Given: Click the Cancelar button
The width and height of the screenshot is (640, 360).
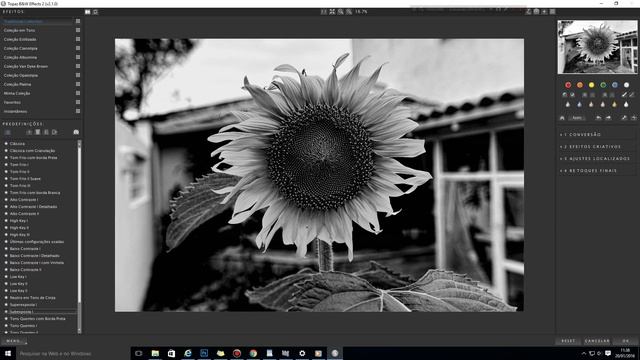Looking at the screenshot, I should click(x=597, y=341).
